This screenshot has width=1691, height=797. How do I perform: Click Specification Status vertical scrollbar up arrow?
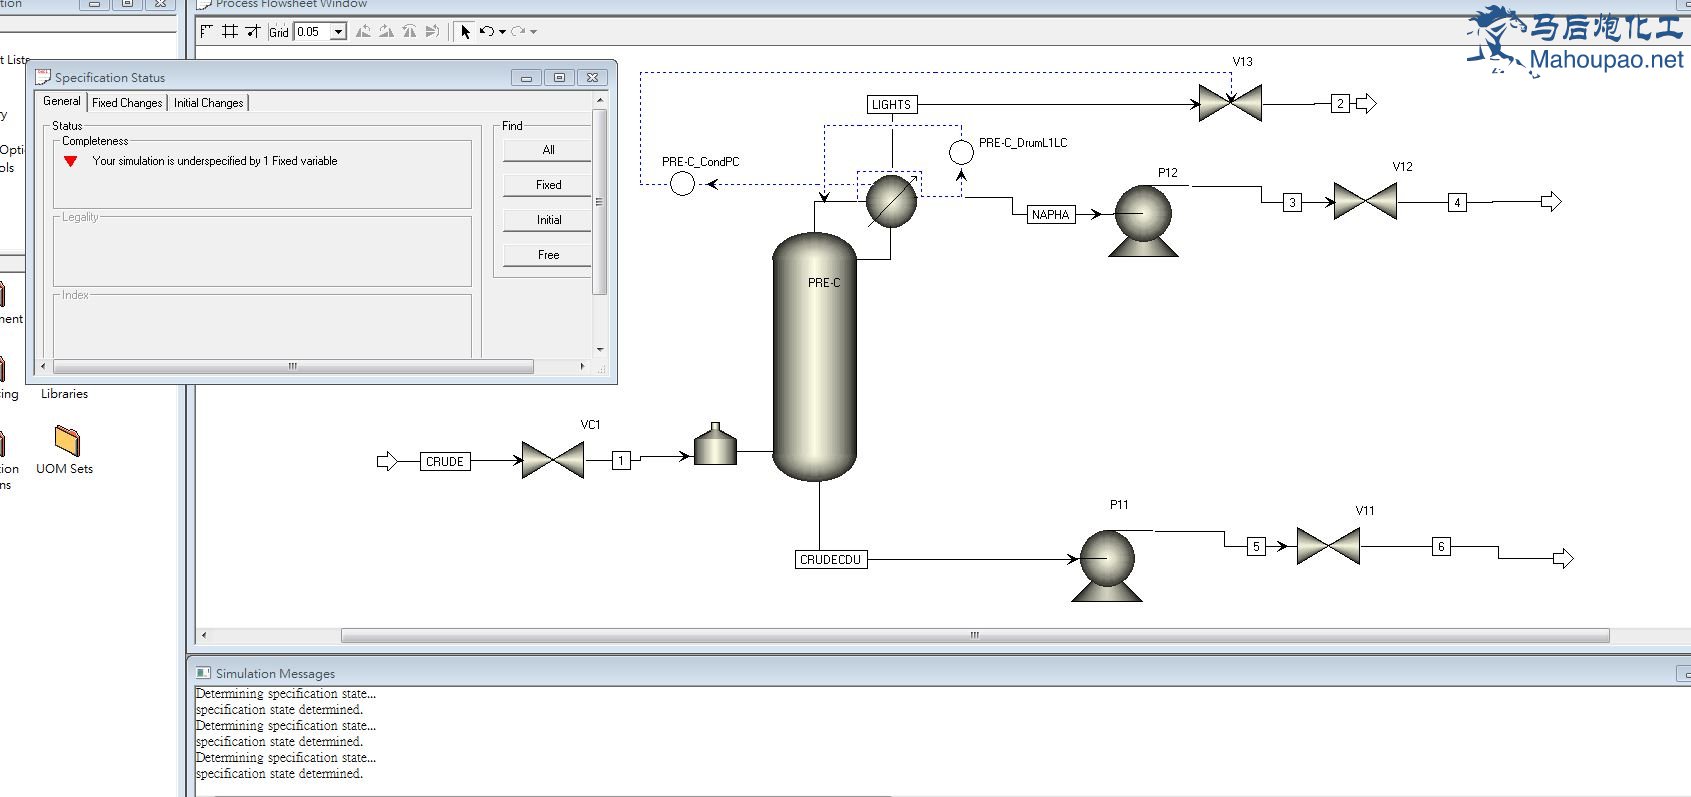600,100
